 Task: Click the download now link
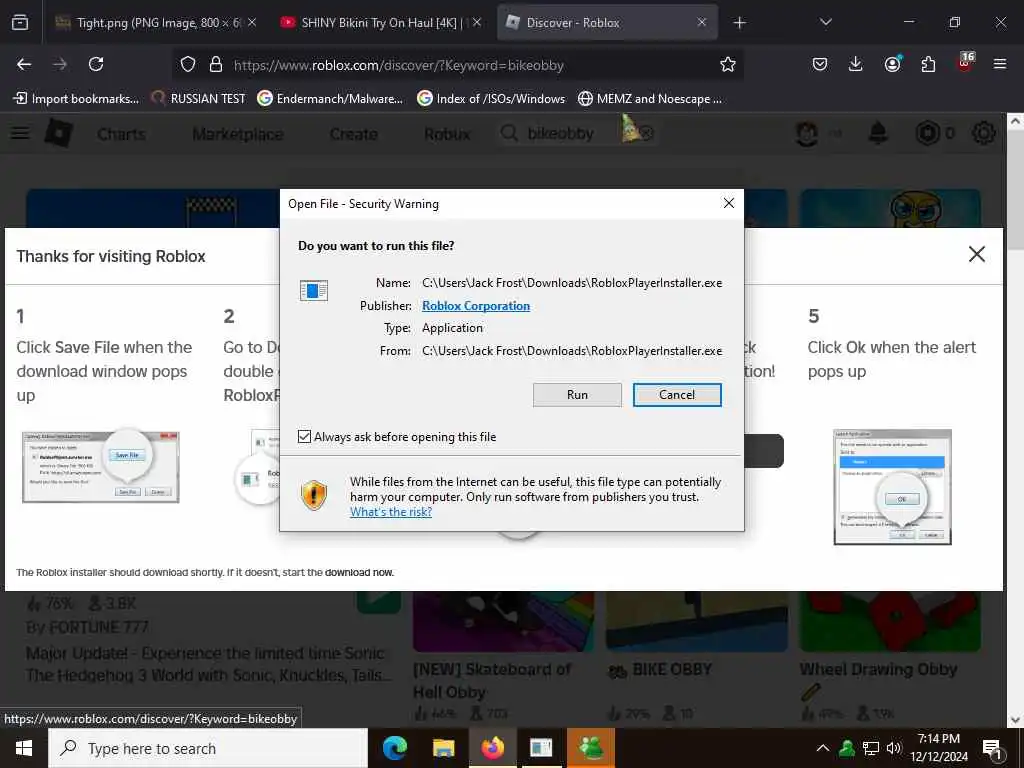(x=359, y=572)
